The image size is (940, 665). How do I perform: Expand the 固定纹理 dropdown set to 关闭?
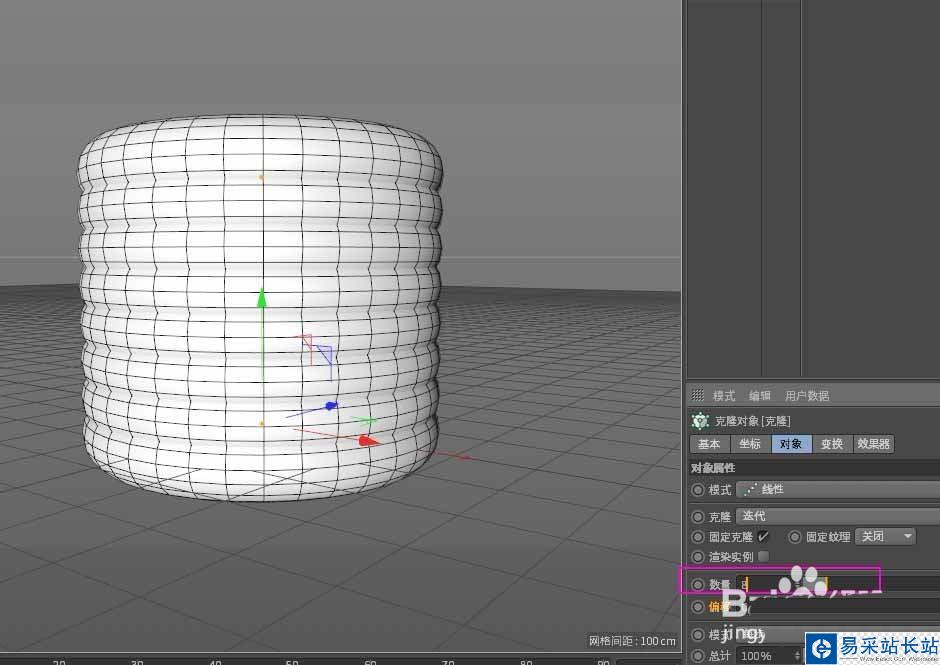point(885,537)
